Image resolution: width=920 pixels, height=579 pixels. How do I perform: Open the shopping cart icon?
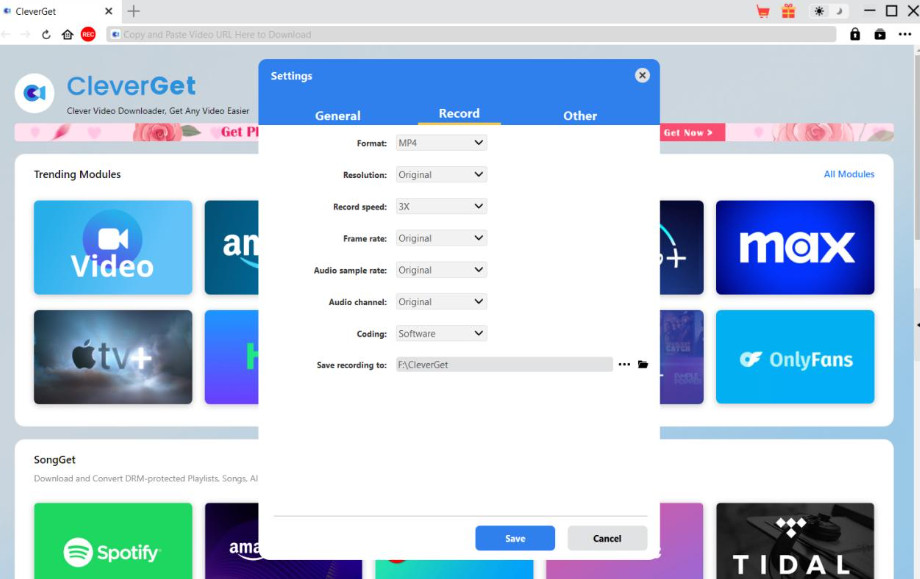[763, 11]
